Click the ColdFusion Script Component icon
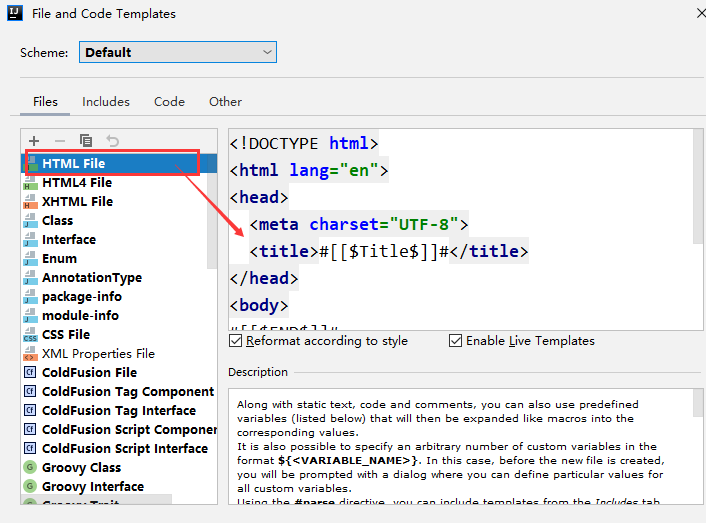The width and height of the screenshot is (706, 523). pyautogui.click(x=30, y=429)
